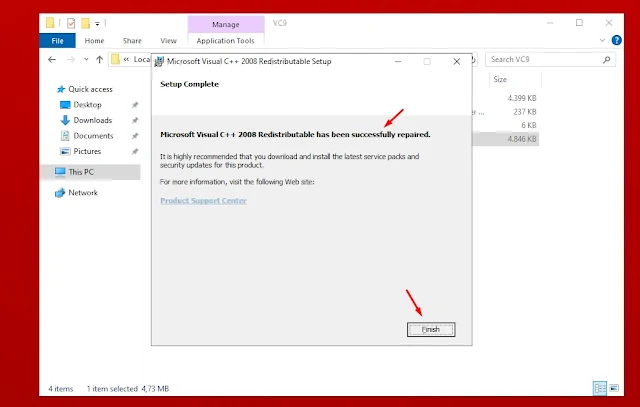
Task: Unpin Pictures using its pin icon
Action: tap(135, 151)
